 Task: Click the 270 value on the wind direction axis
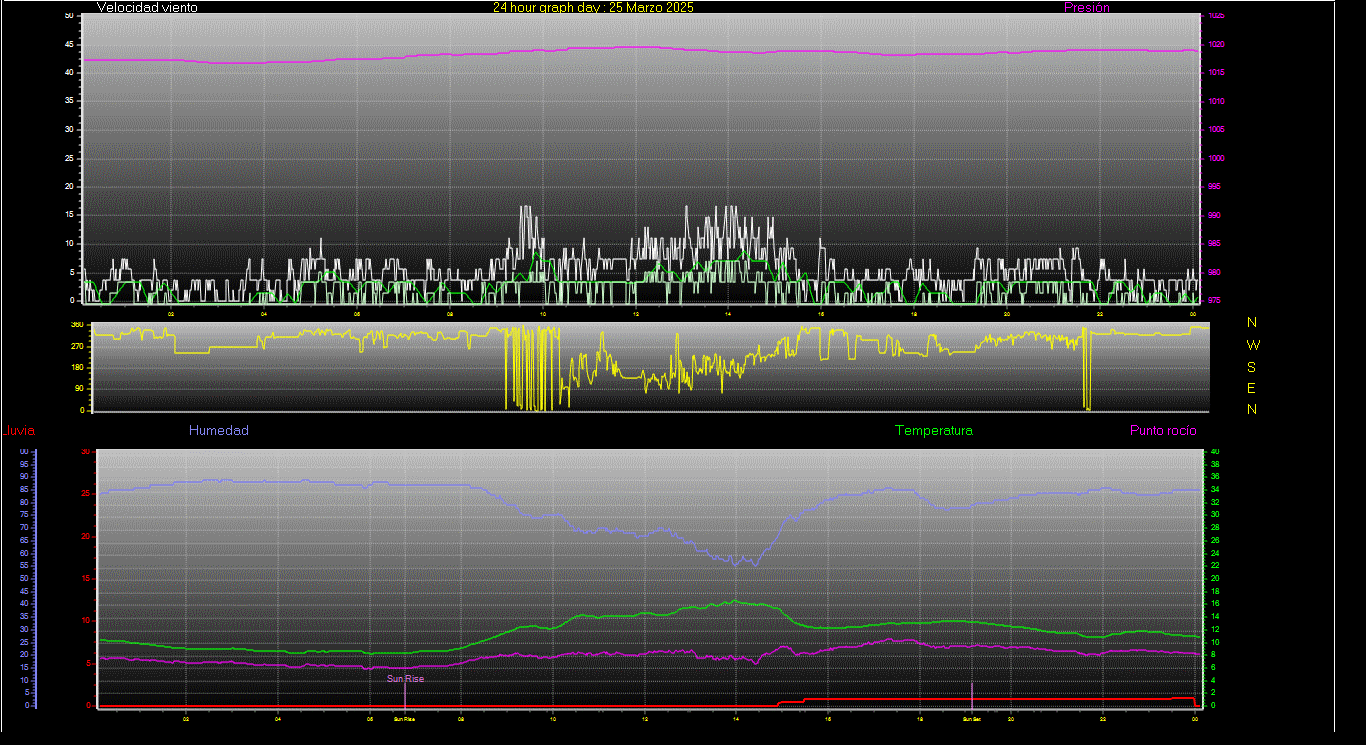(77, 346)
